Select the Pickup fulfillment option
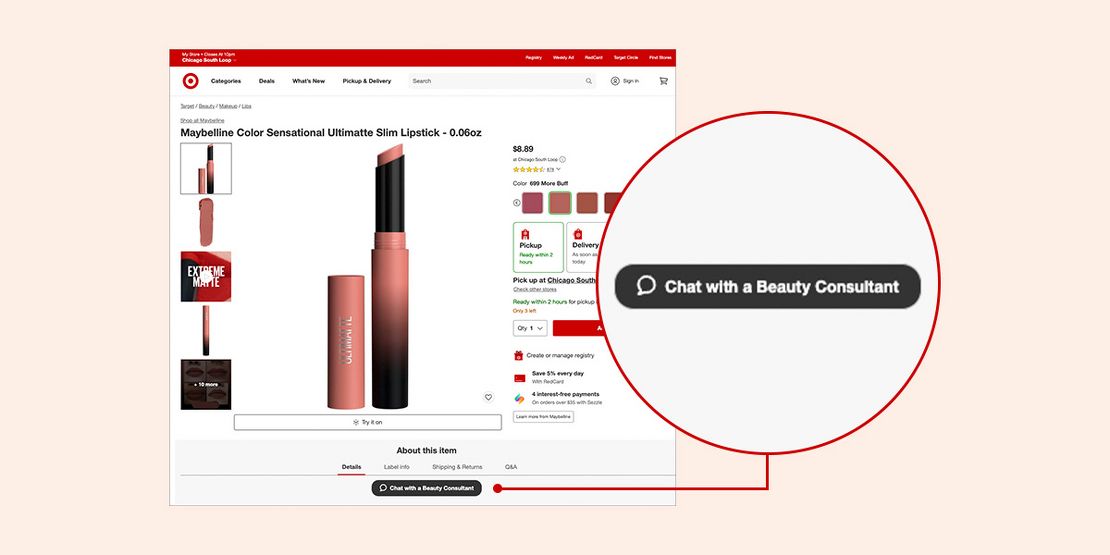This screenshot has height=555, width=1110. pyautogui.click(x=538, y=247)
